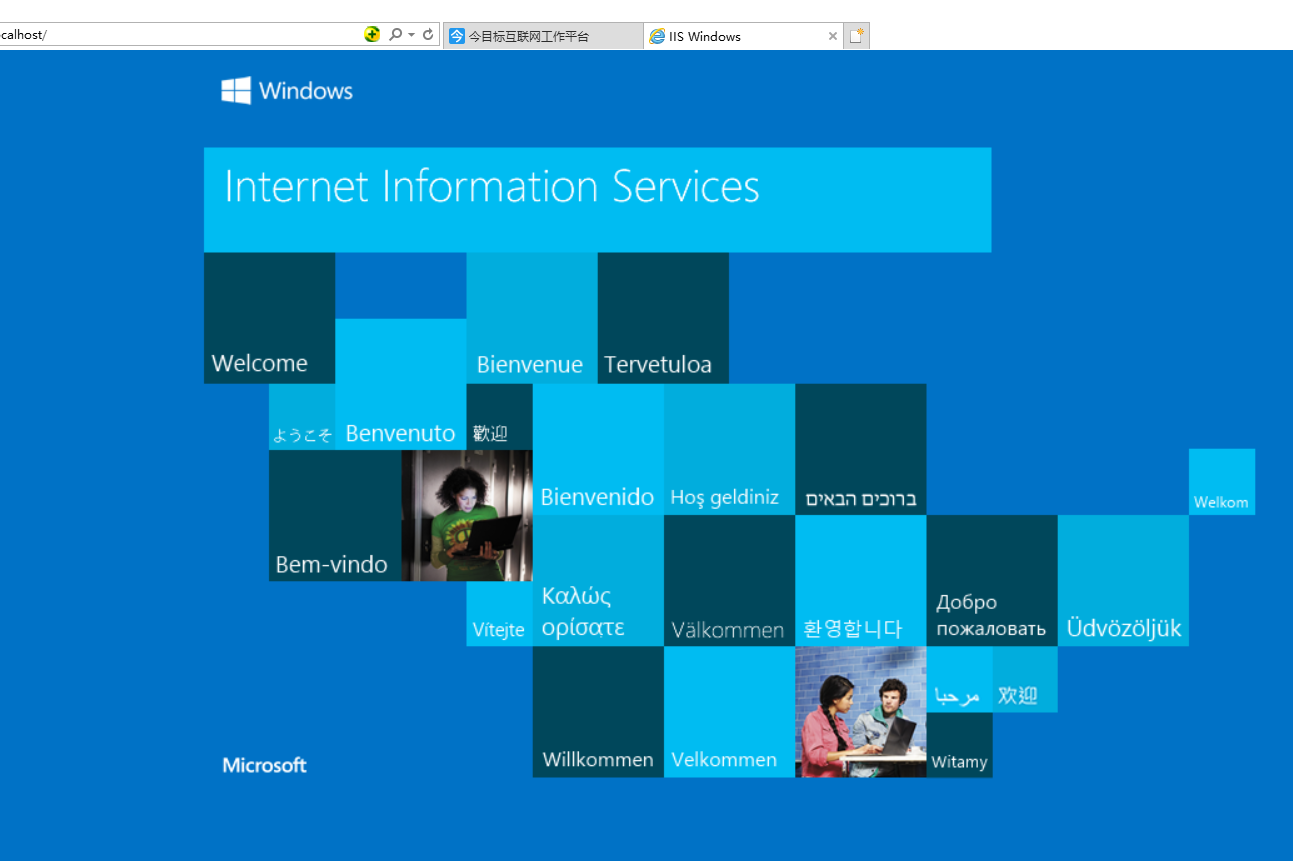
Task: Click the Welcome tile
Action: (x=269, y=318)
